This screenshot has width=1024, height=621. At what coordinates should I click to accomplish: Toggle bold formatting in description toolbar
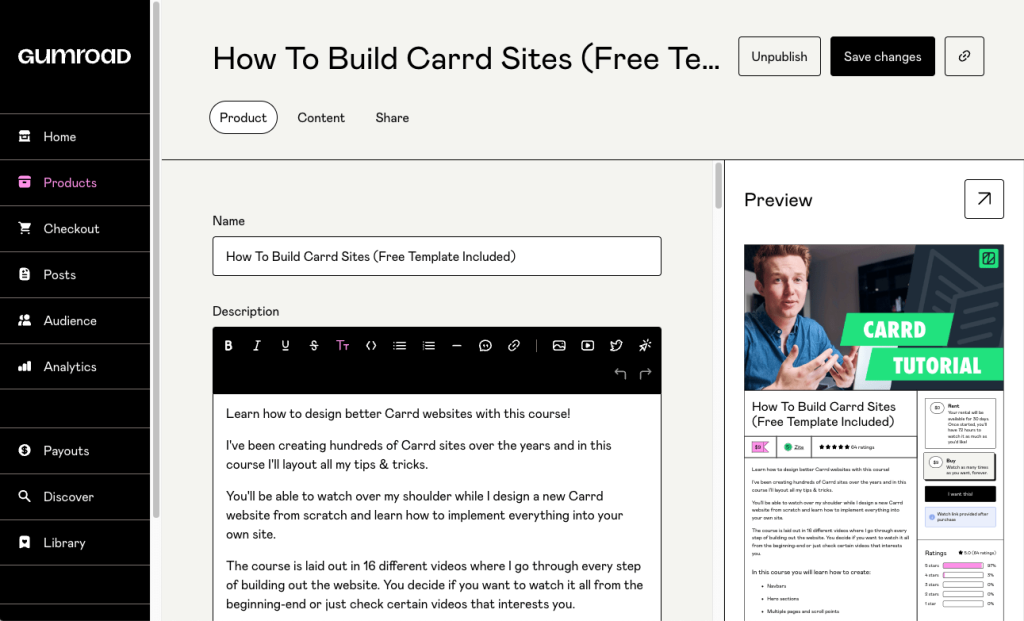click(x=228, y=345)
